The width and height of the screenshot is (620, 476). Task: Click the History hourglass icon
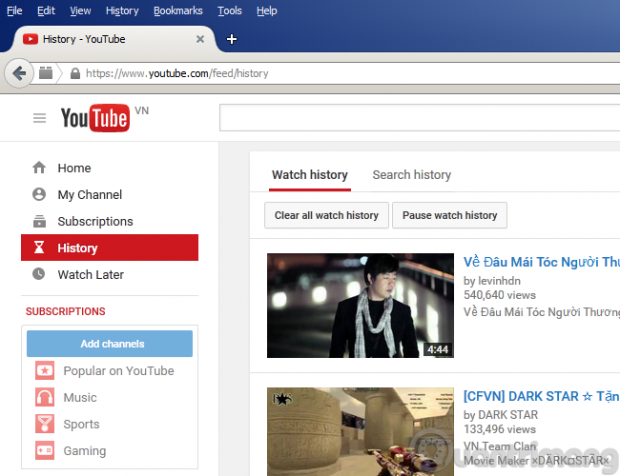tap(39, 247)
